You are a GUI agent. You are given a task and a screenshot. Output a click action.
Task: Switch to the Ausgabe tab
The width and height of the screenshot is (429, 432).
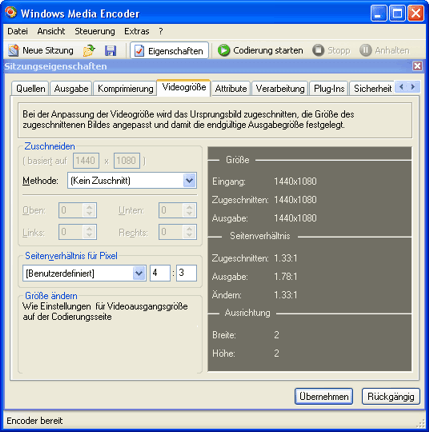coord(71,89)
